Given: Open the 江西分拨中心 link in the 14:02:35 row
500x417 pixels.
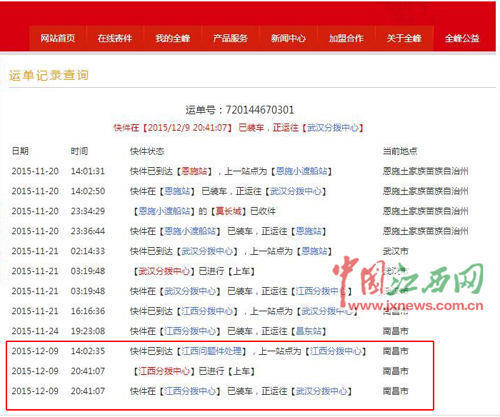Looking at the screenshot, I should click(336, 351).
